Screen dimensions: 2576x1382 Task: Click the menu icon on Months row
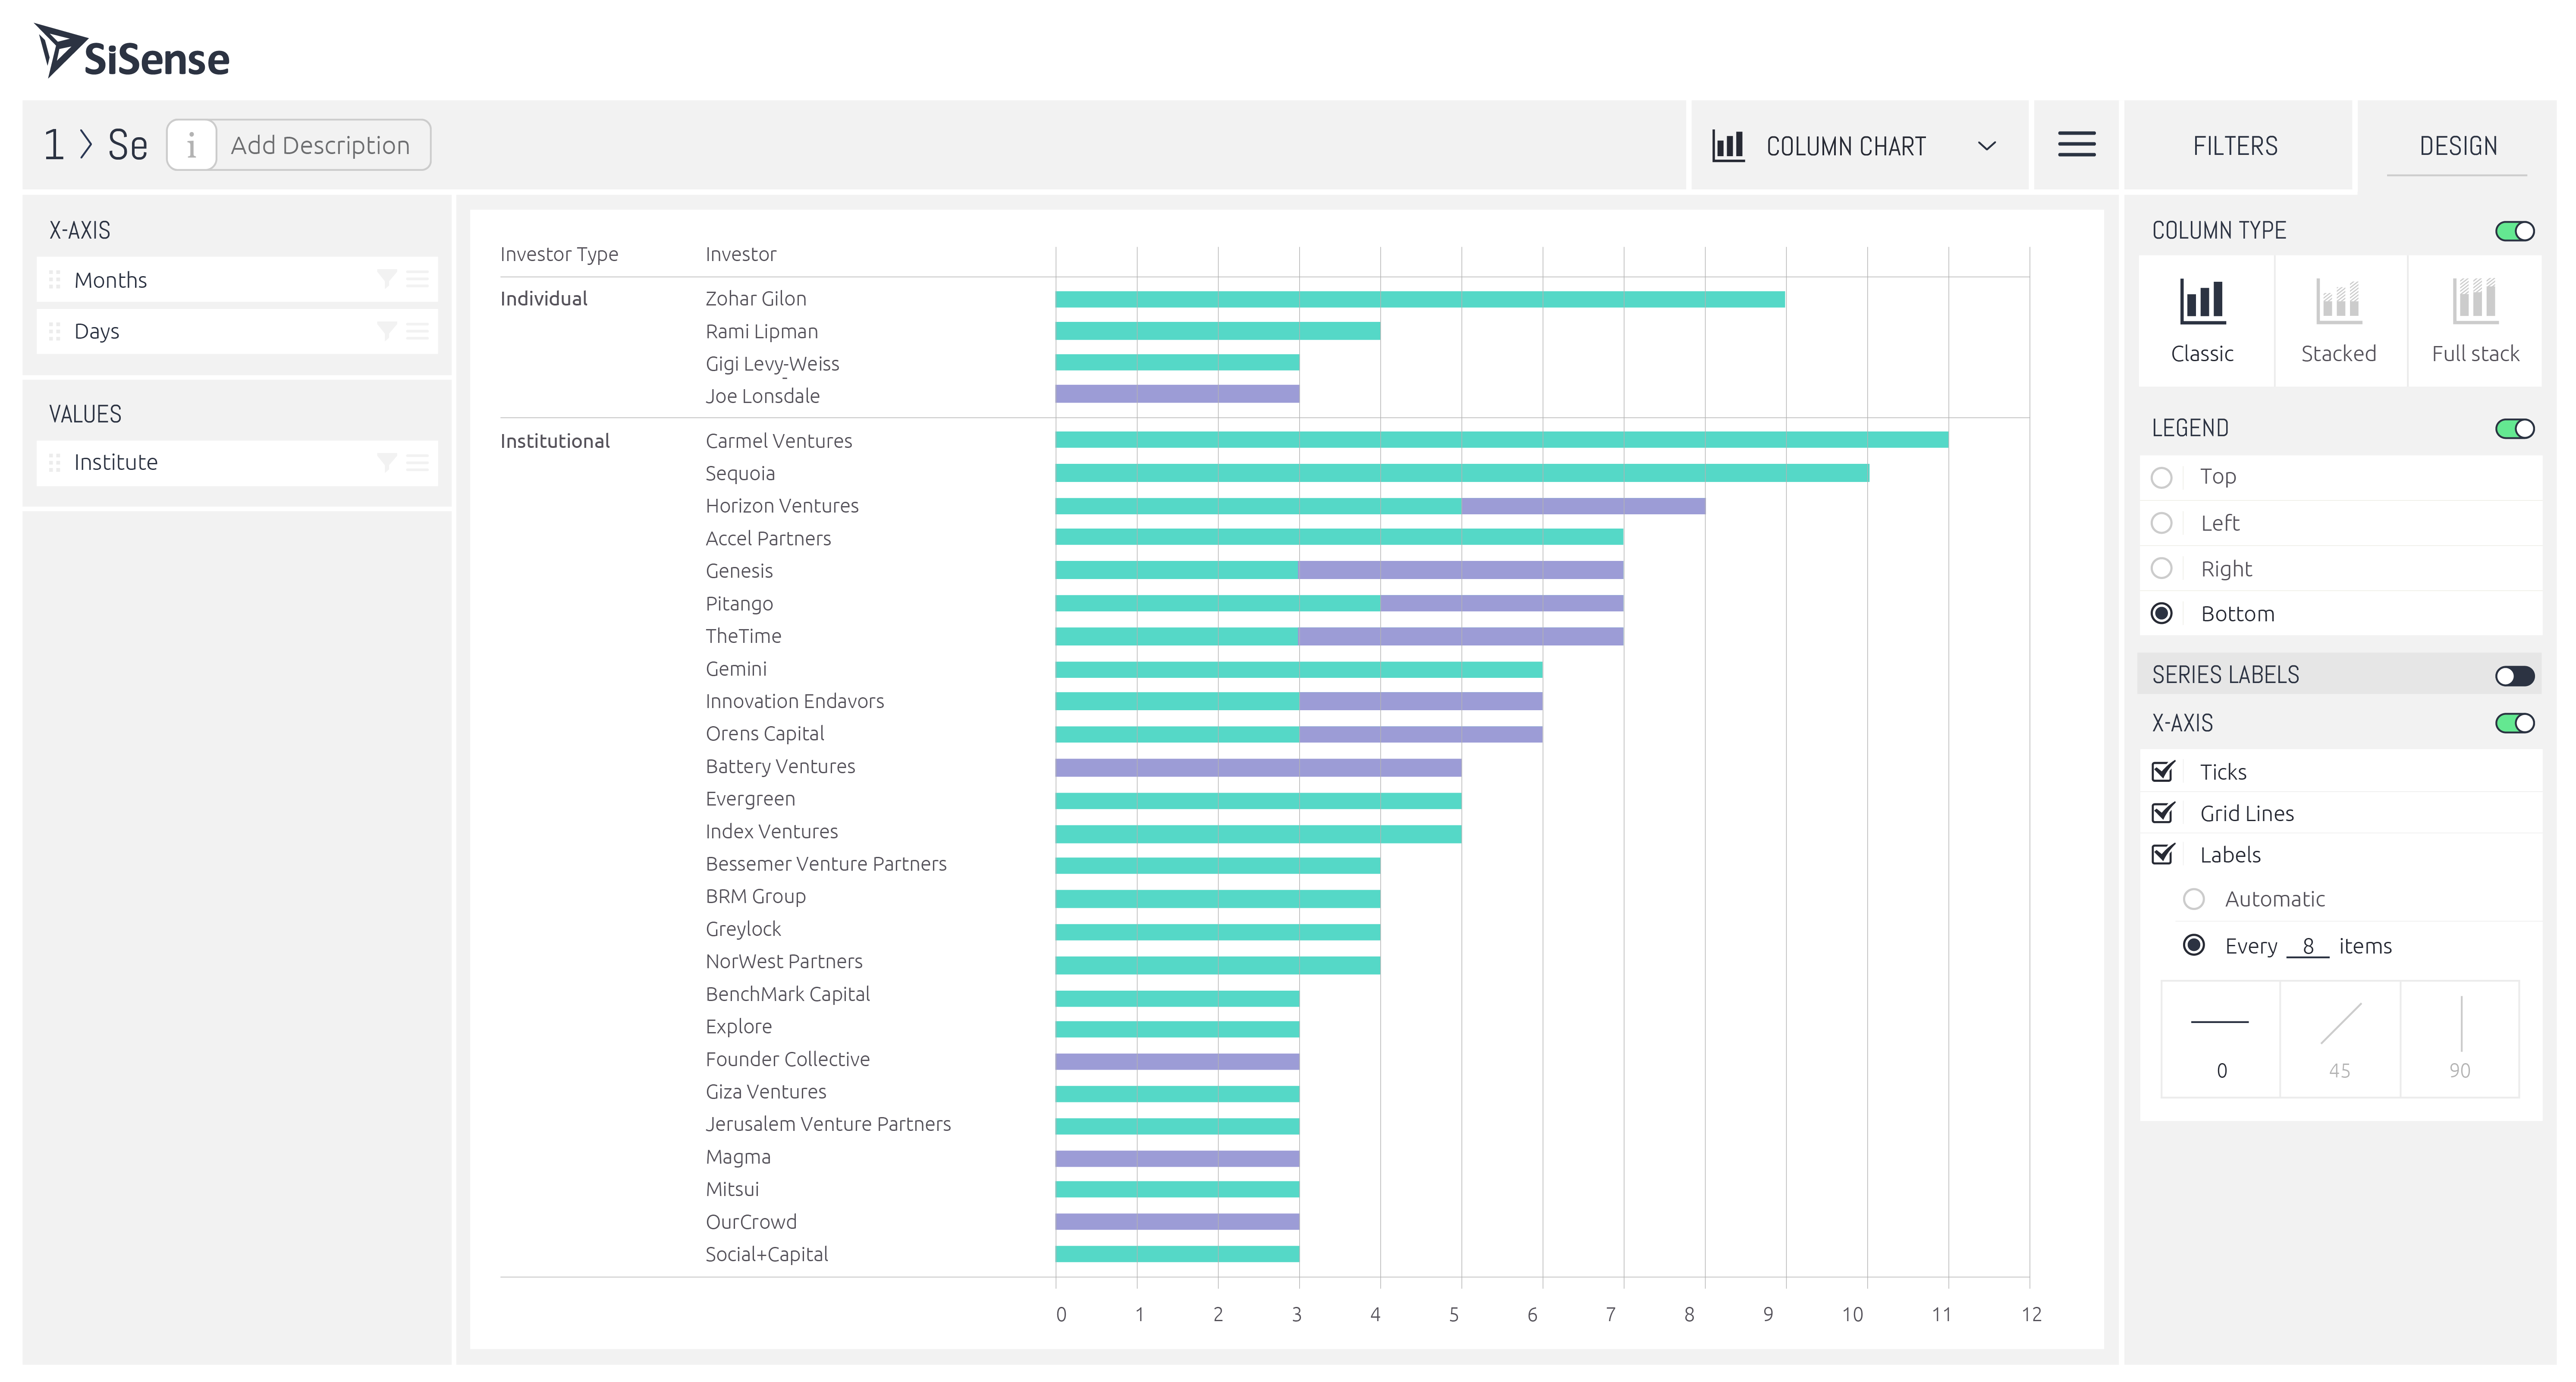[417, 279]
